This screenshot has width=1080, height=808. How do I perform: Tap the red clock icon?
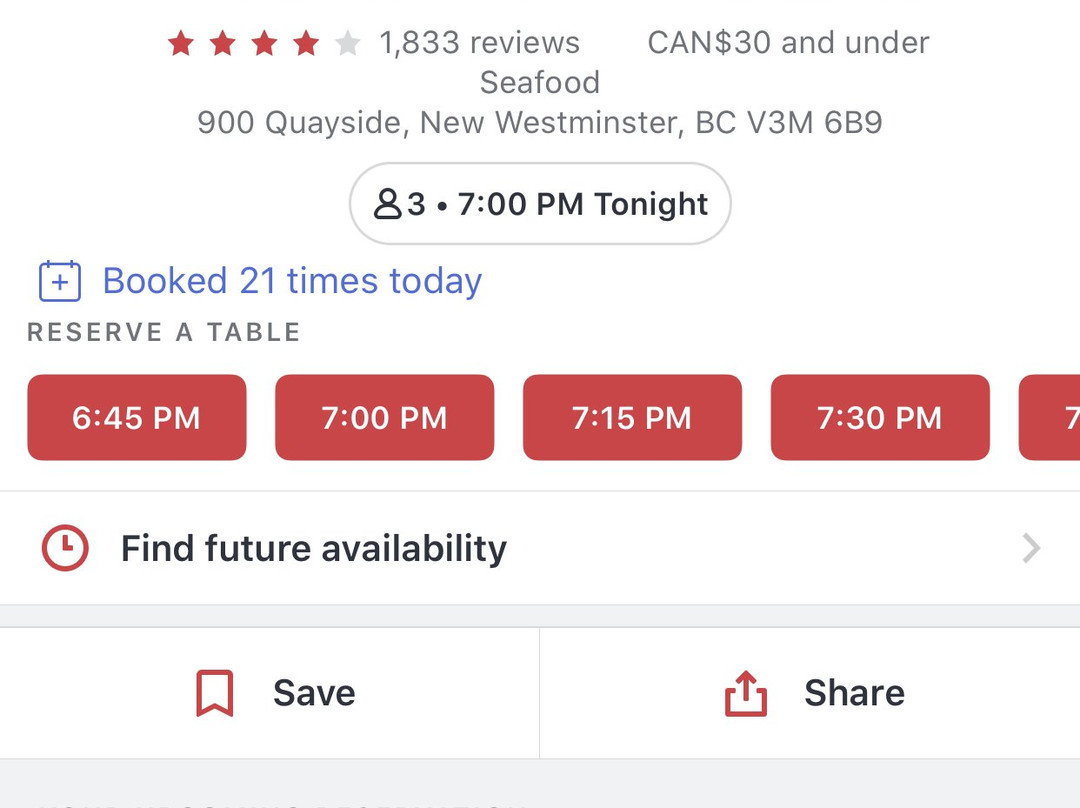click(65, 548)
